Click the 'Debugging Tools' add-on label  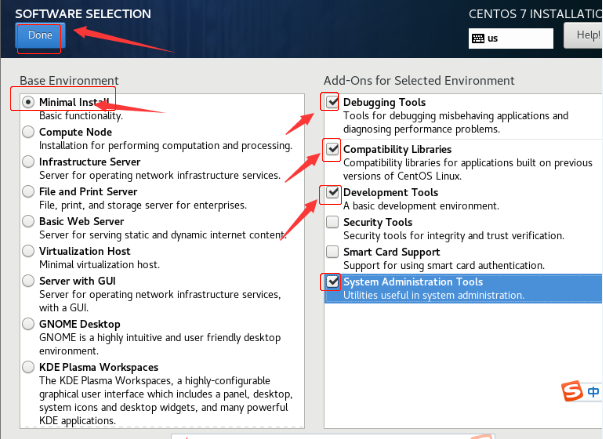(384, 102)
